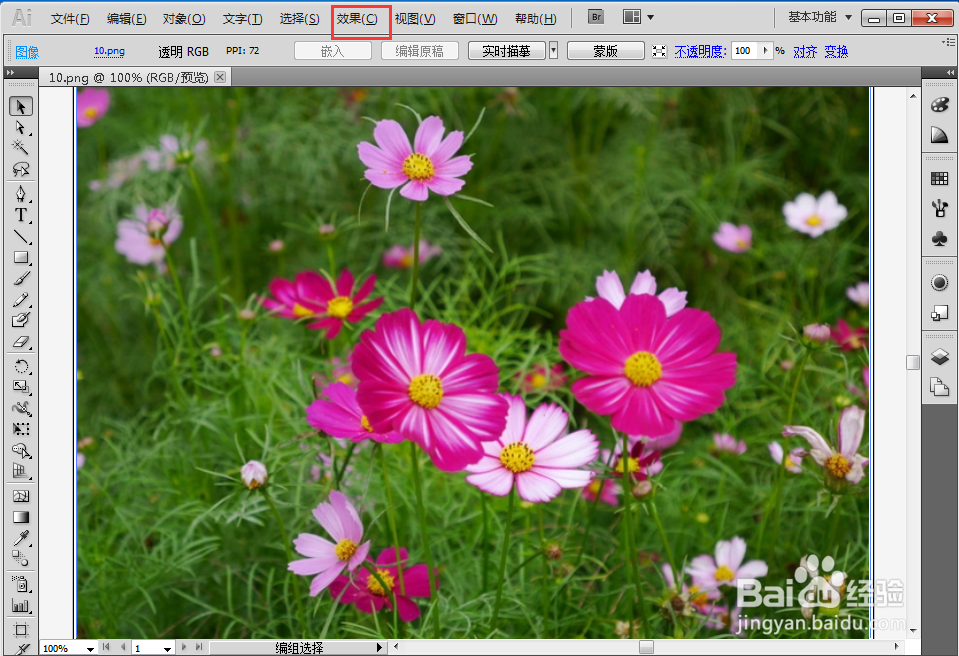Open the Brushes panel icon
This screenshot has width=959, height=656.
tap(939, 208)
